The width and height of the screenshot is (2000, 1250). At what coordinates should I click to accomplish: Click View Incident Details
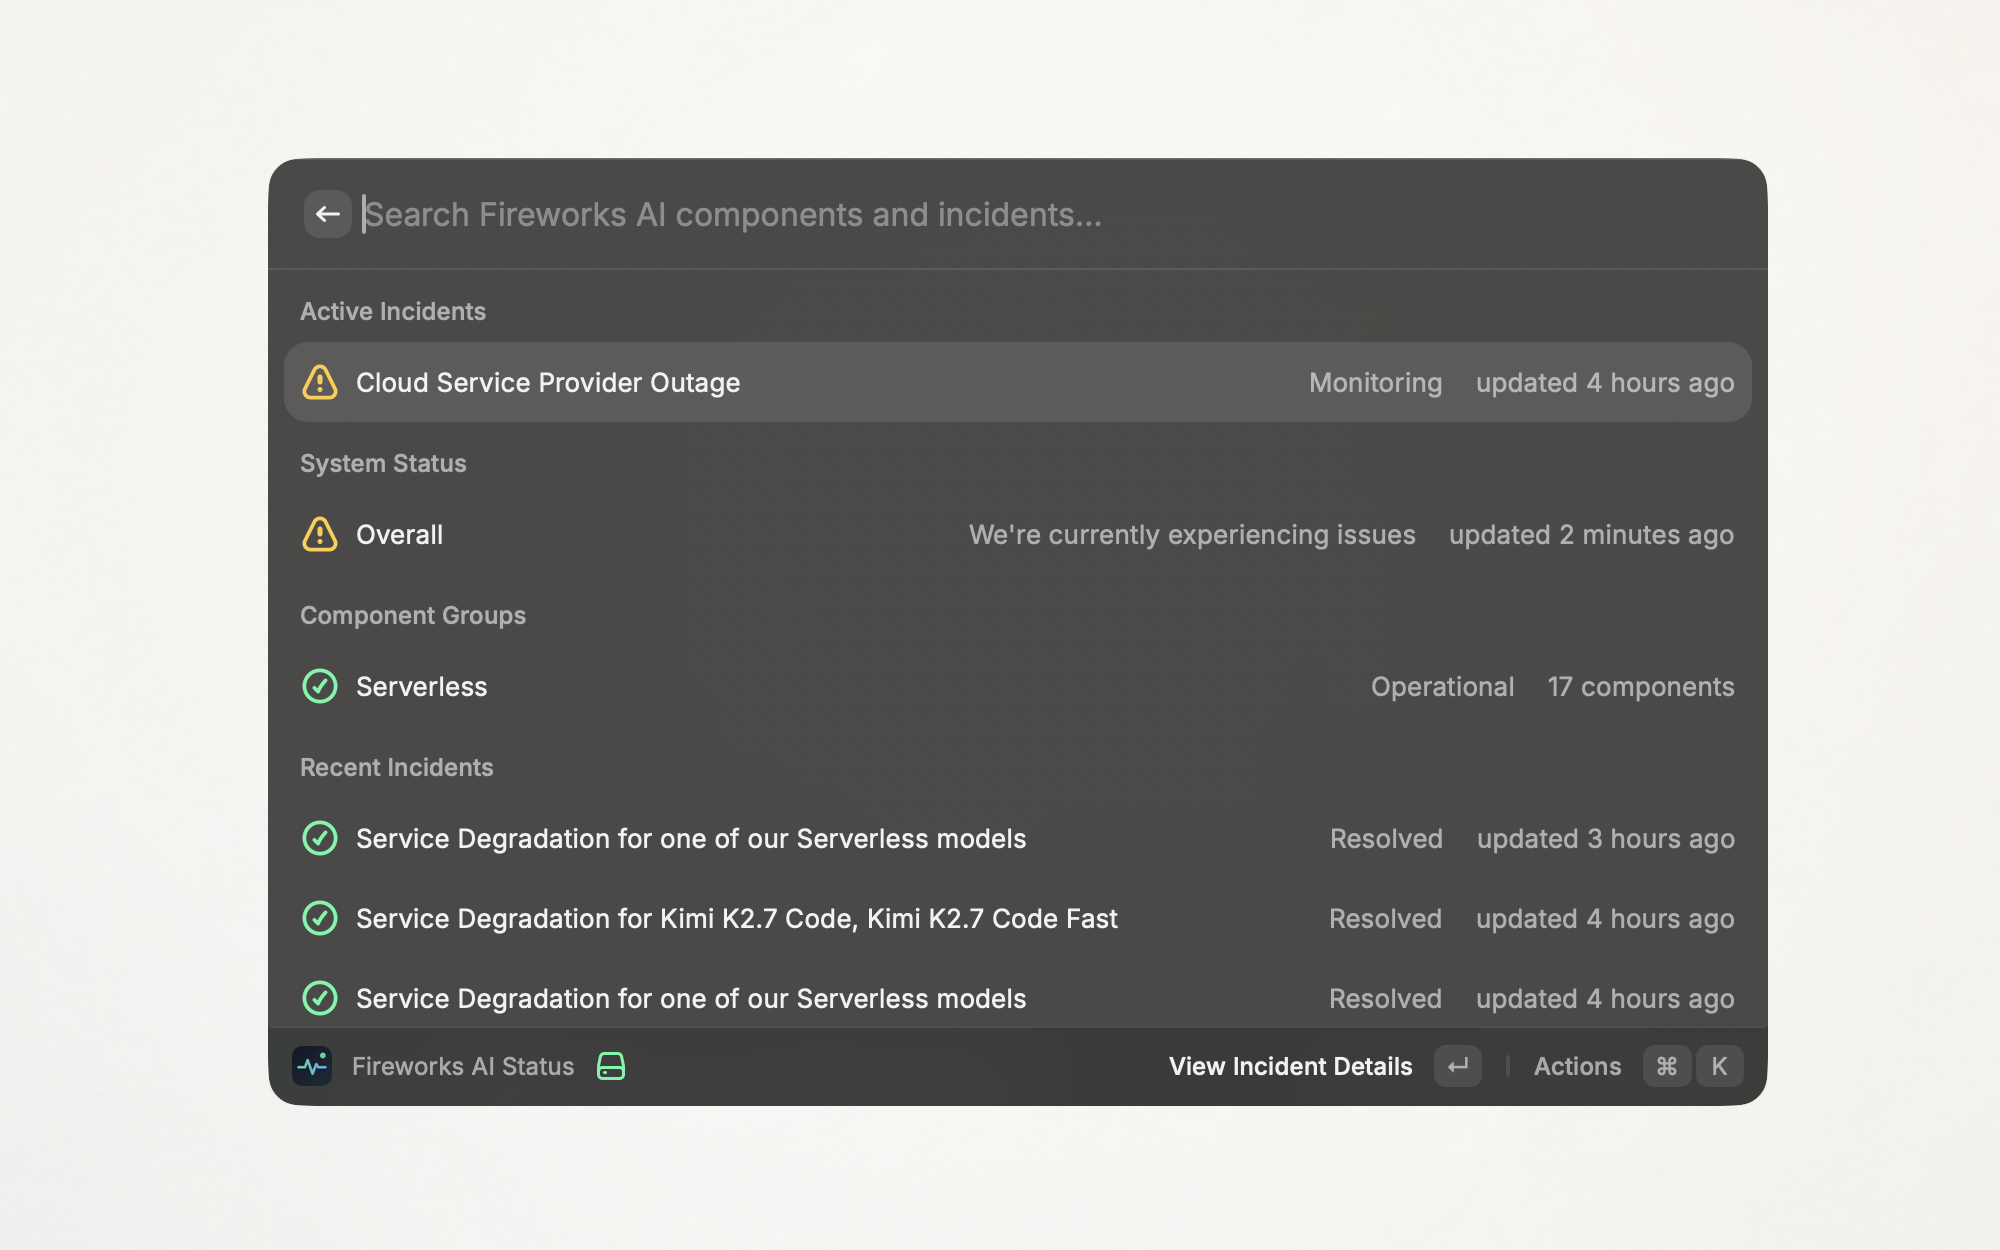1290,1066
